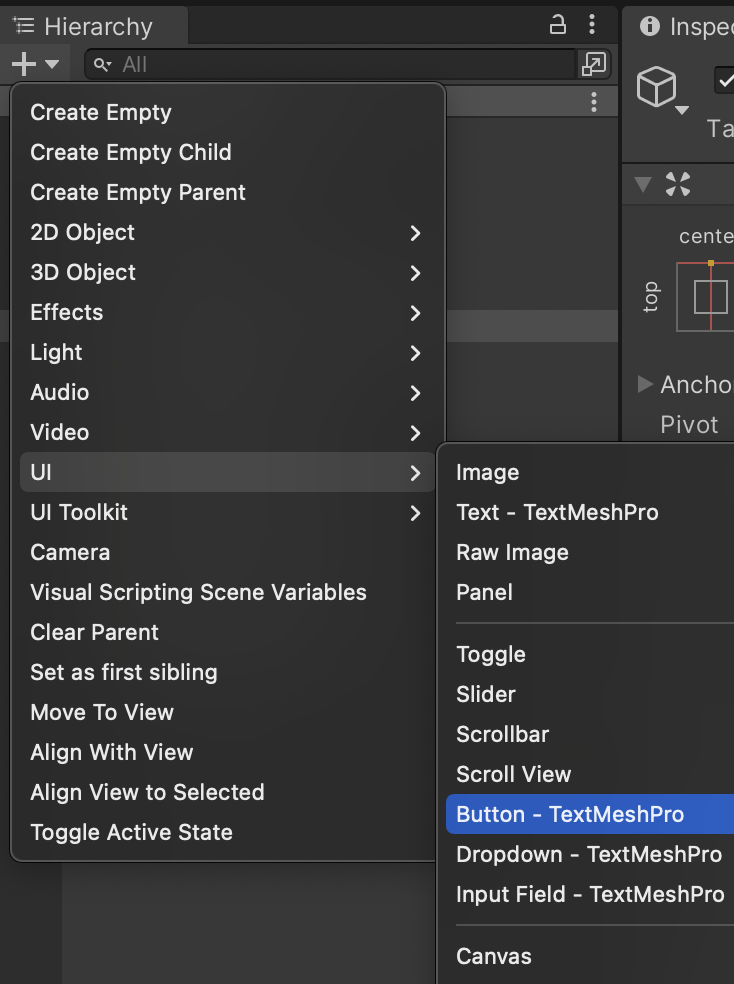Open the anchor presets box

pyautogui.click(x=708, y=296)
